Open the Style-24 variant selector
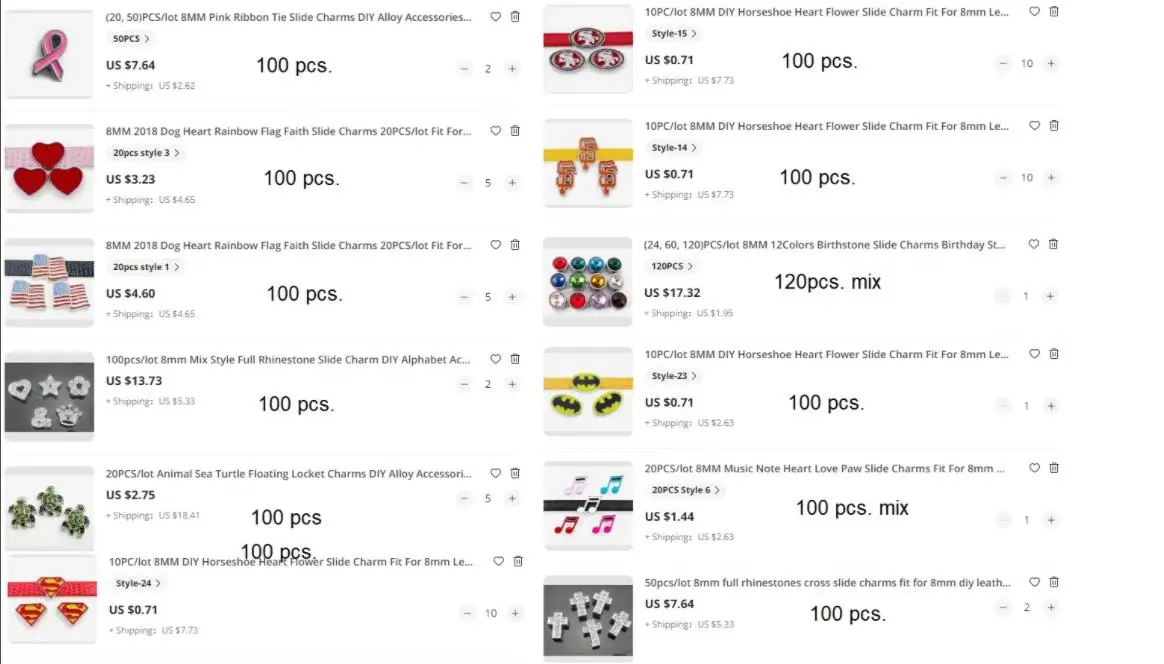The width and height of the screenshot is (1164, 664). [137, 583]
